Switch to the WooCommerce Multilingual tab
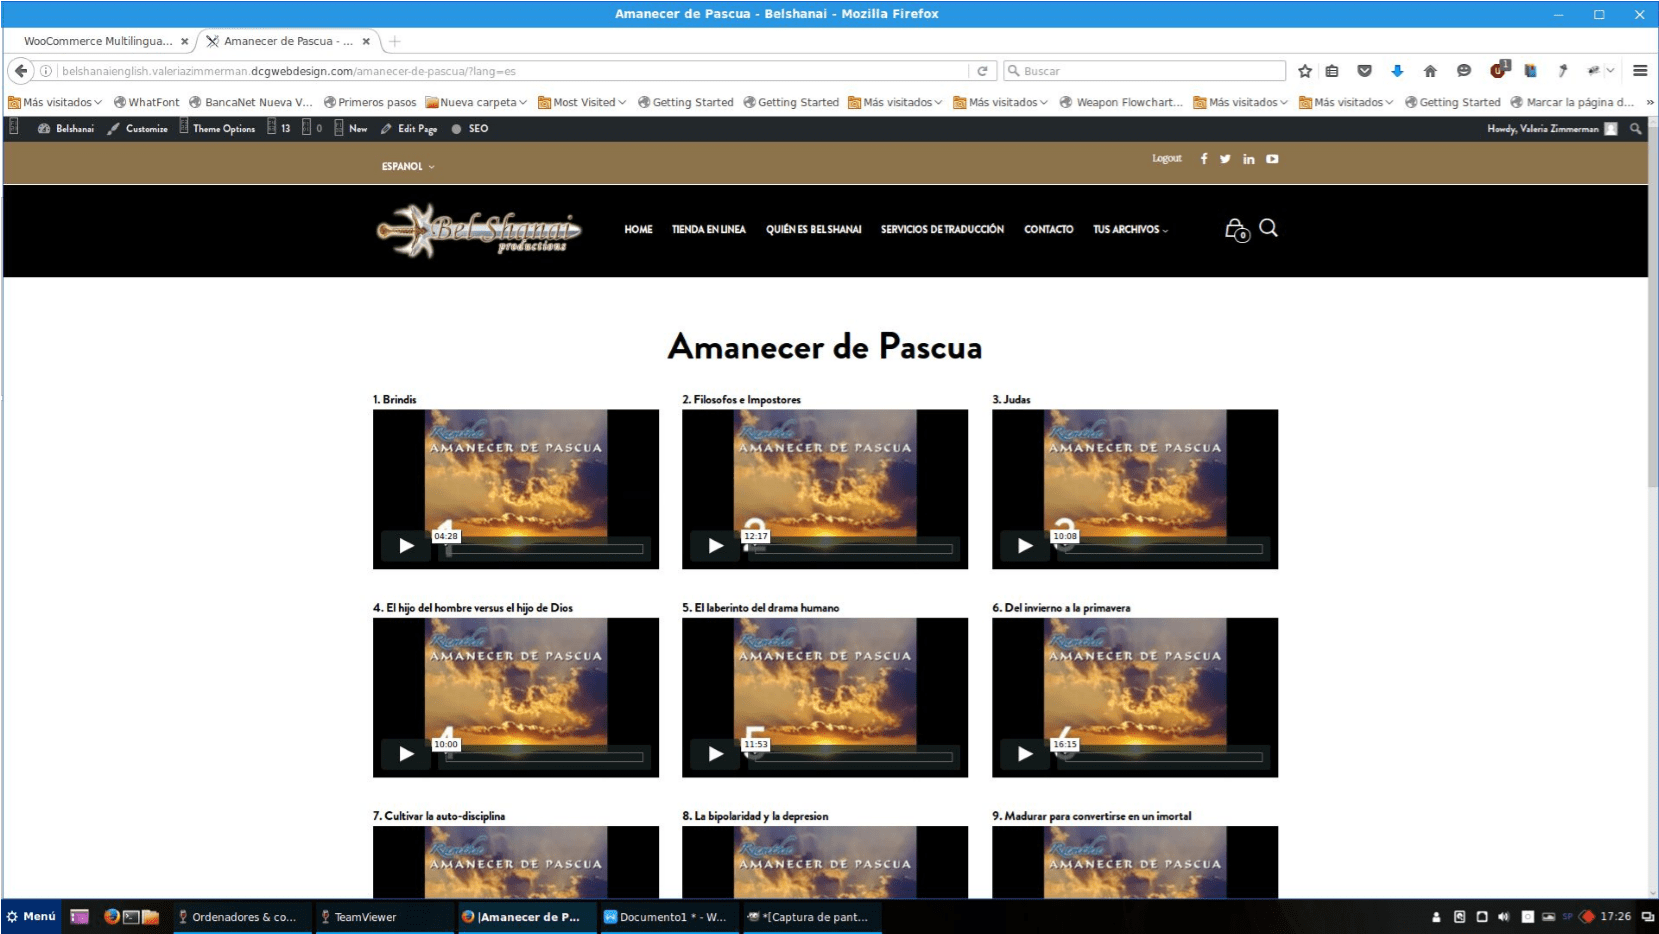This screenshot has height=934, width=1659. pyautogui.click(x=98, y=41)
